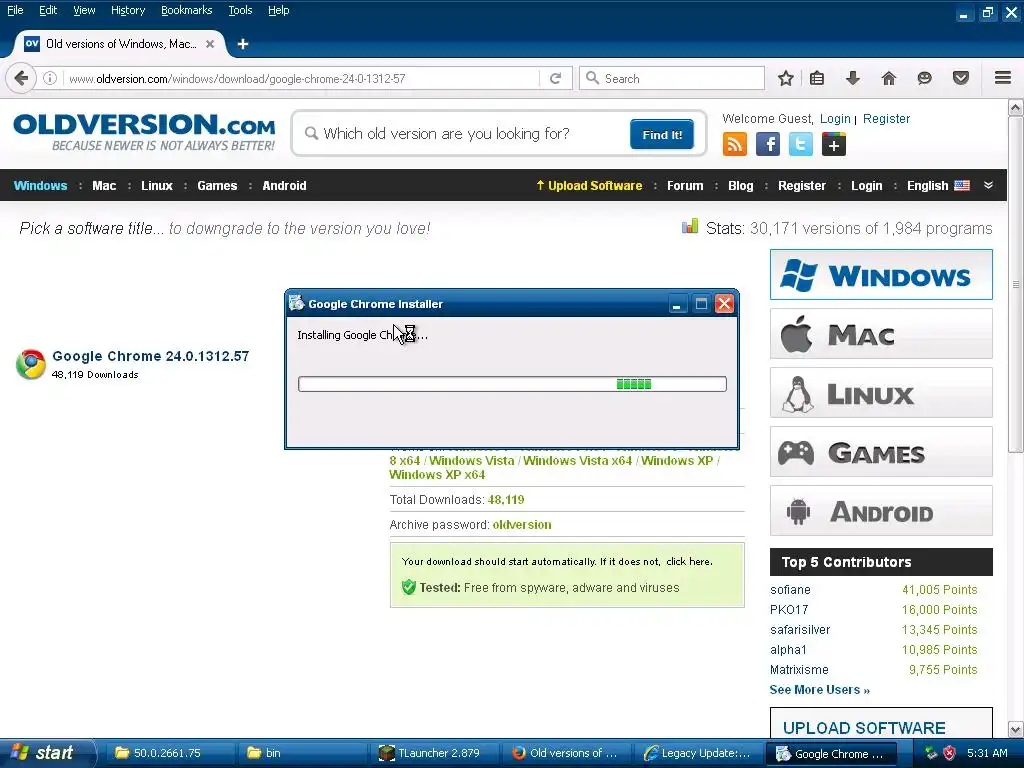Screen dimensions: 1024x768
Task: Open the Edit menu
Action: click(48, 10)
